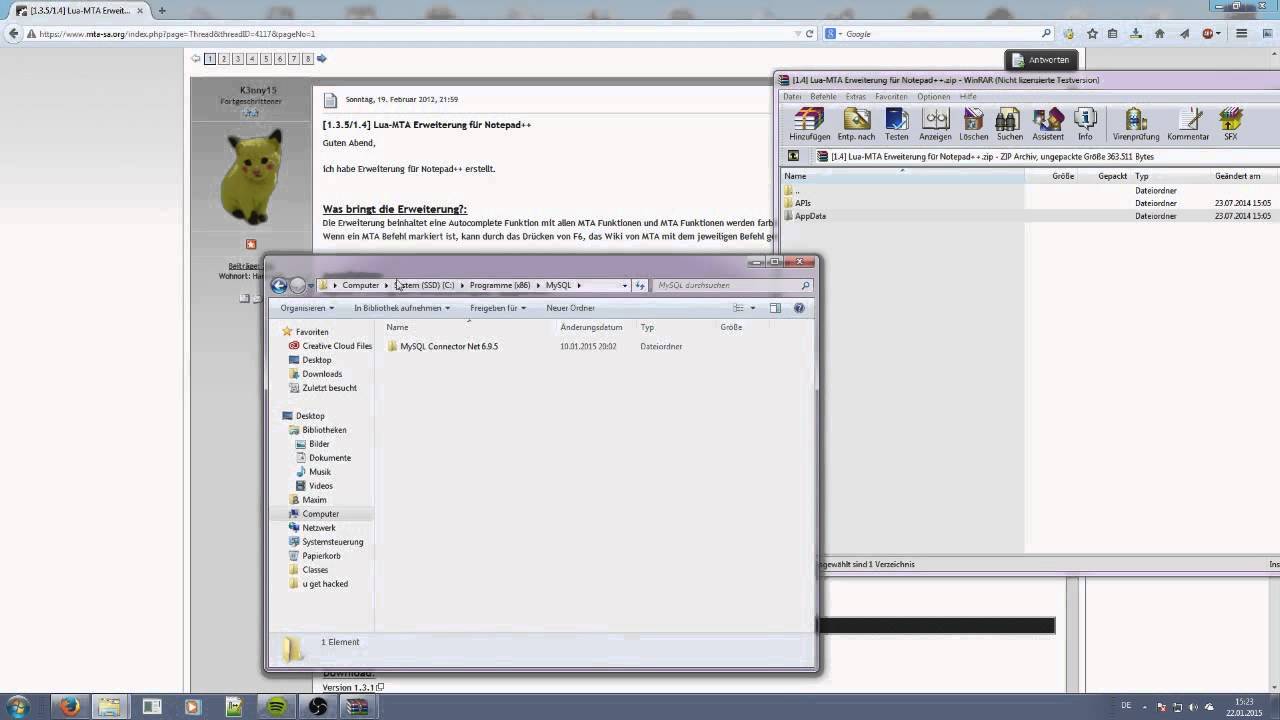Expand arrow after Computer in Explorer breadcrumb
1280x720 pixels.
click(x=386, y=285)
